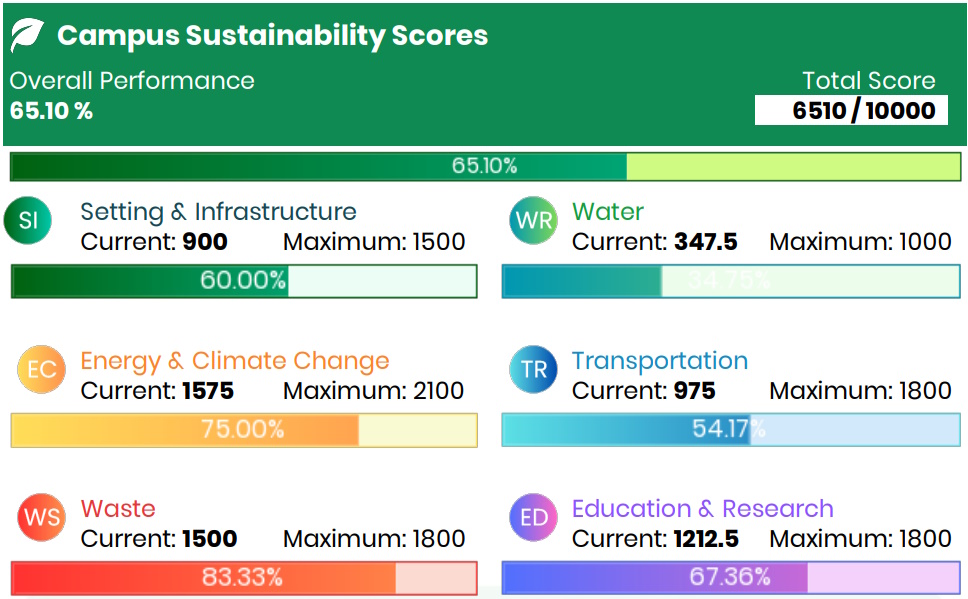The height and width of the screenshot is (599, 968).
Task: Click the WS waste badge icon
Action: click(41, 518)
